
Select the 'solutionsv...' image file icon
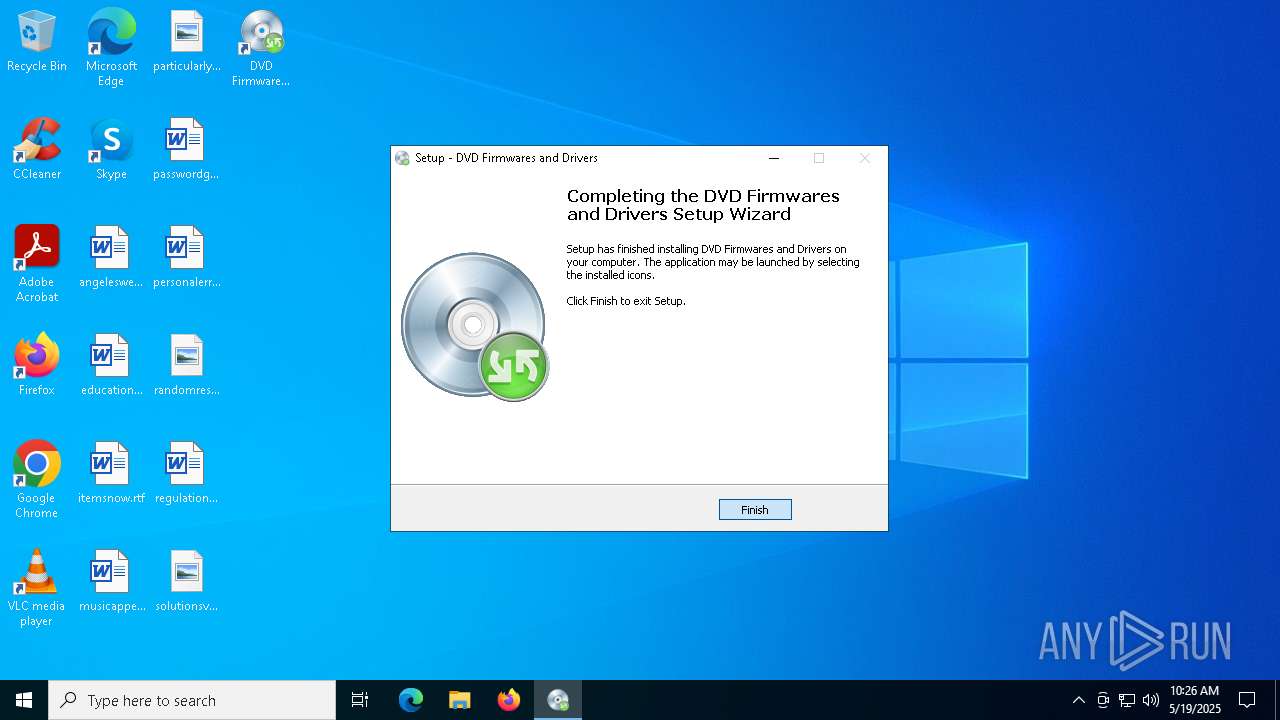(187, 583)
